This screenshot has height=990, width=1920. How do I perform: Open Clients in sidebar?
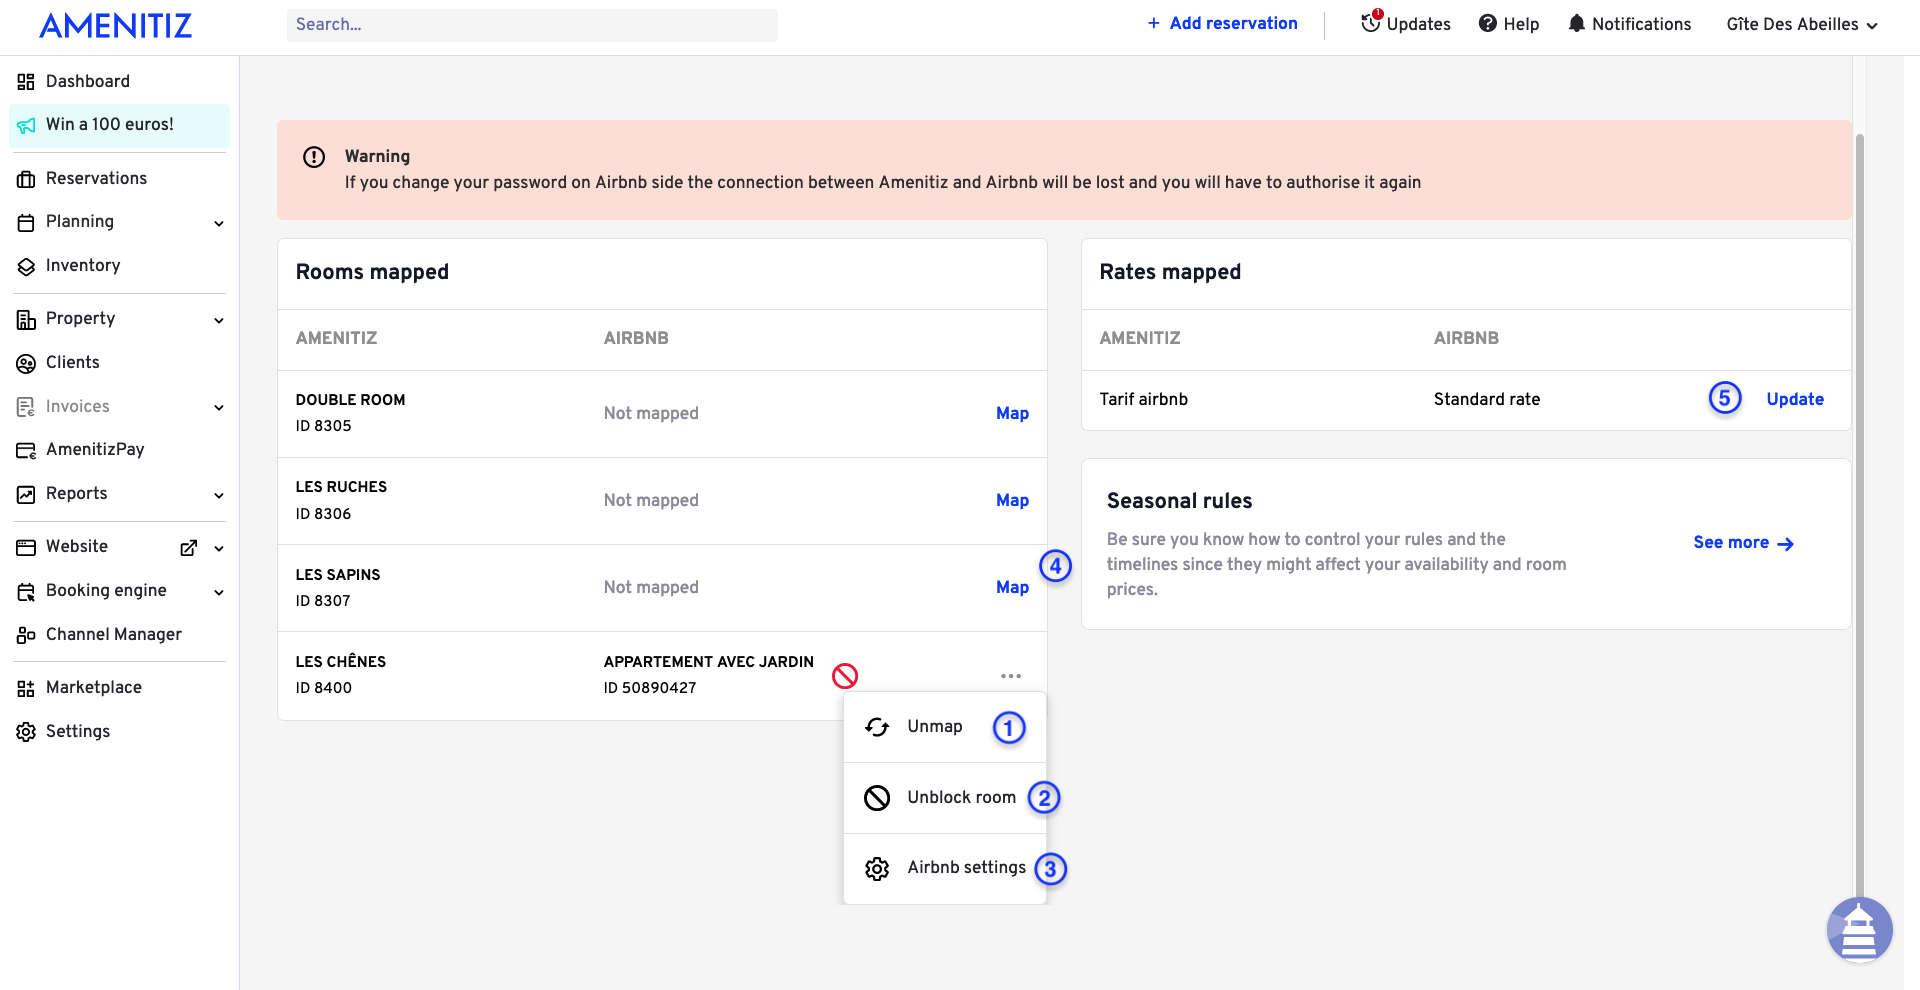point(73,362)
